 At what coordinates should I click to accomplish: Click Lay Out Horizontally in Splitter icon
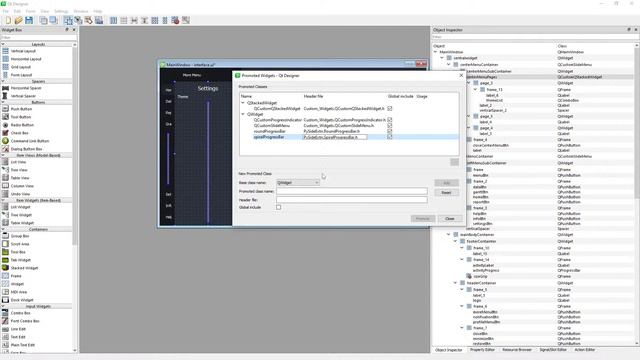click(x=134, y=20)
